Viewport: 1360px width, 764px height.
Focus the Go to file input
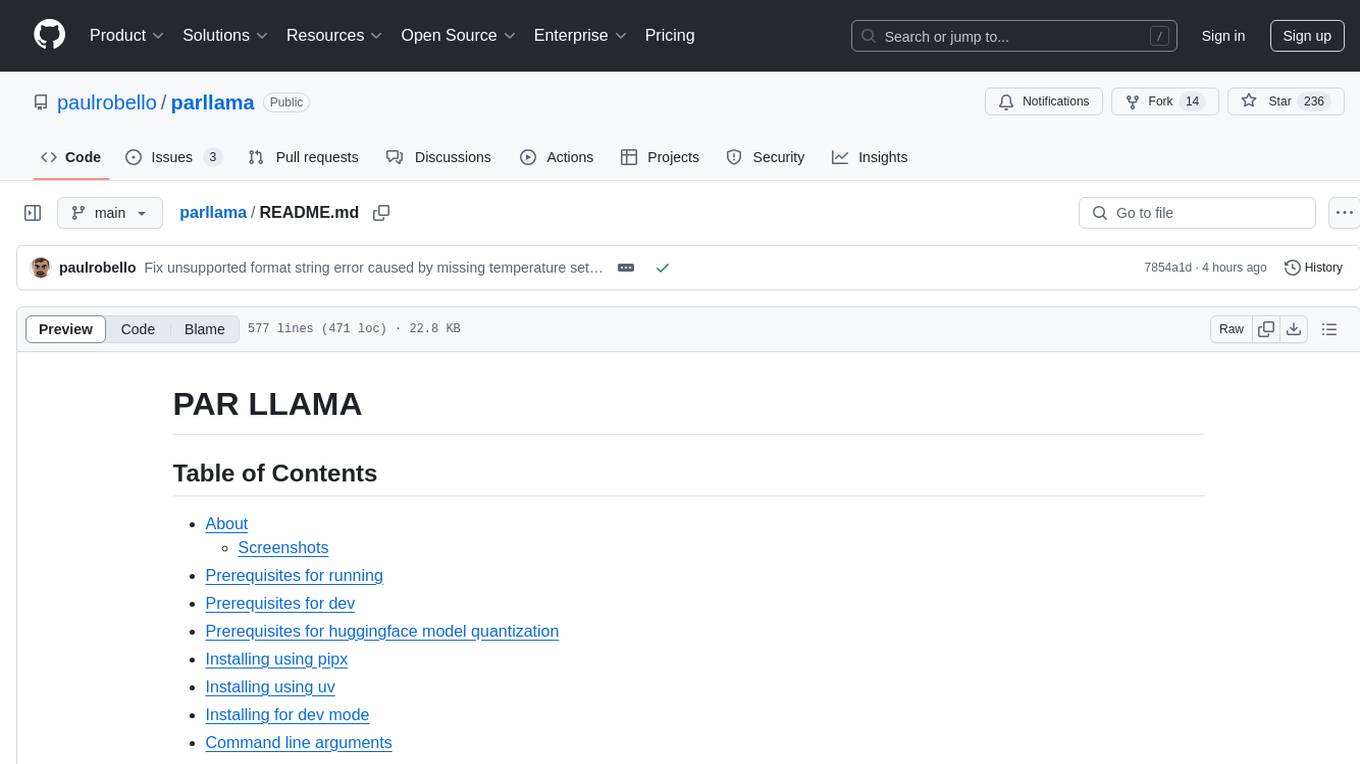1197,213
